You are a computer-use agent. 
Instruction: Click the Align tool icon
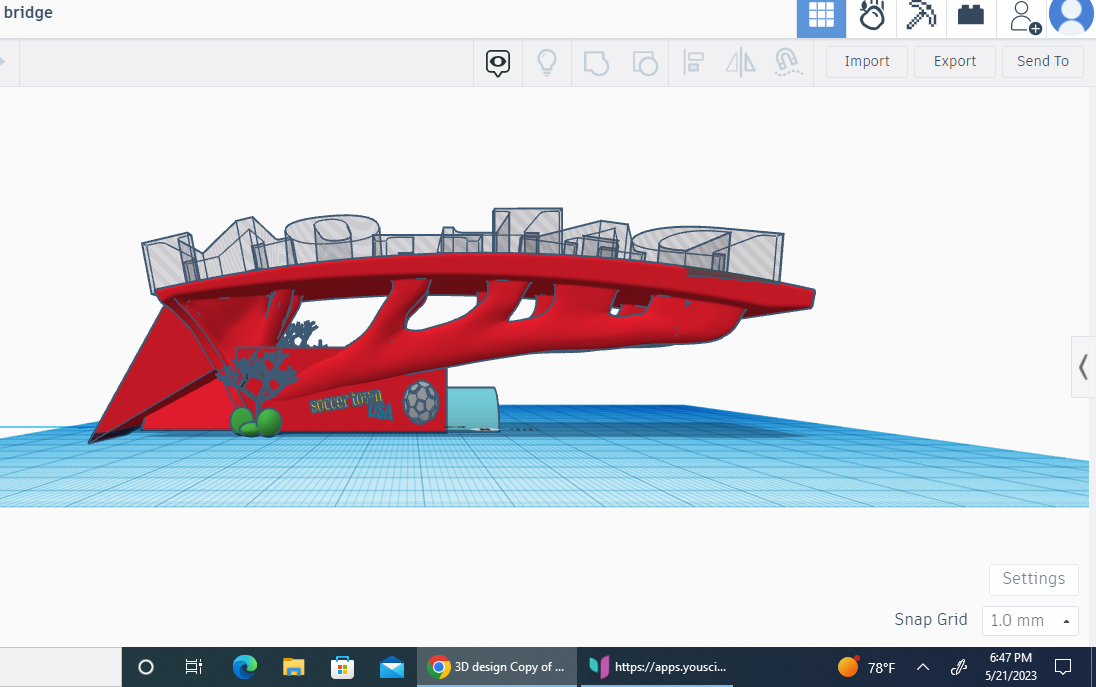[x=693, y=62]
